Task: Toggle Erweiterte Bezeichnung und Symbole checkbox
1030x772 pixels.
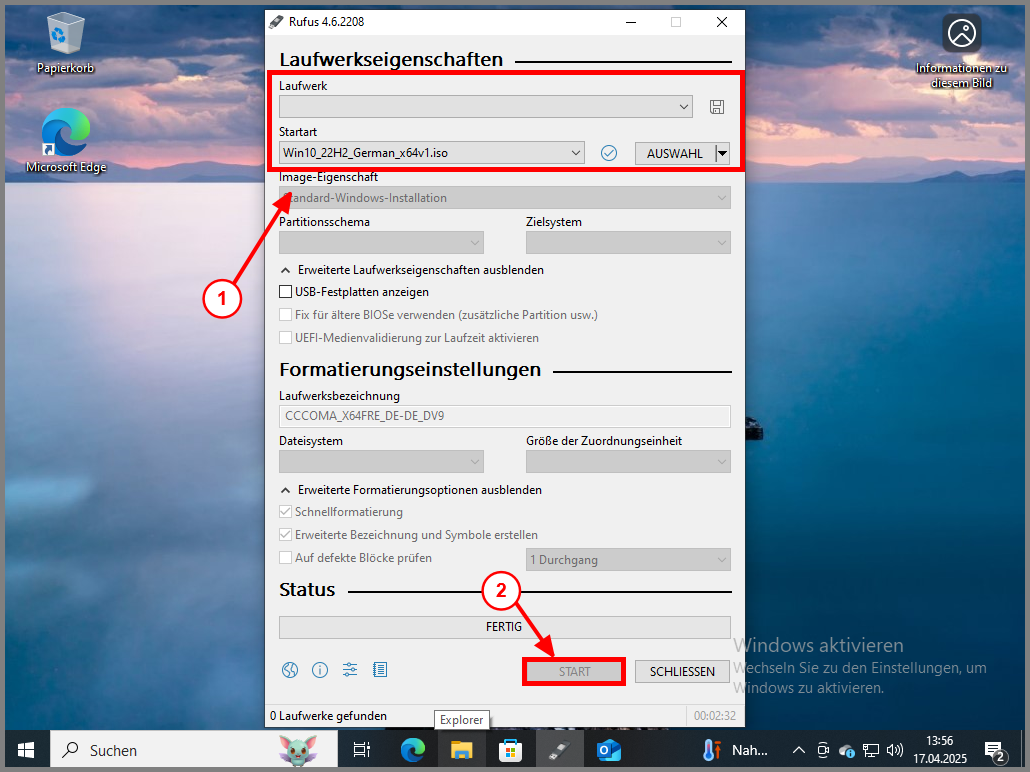Action: pos(286,535)
